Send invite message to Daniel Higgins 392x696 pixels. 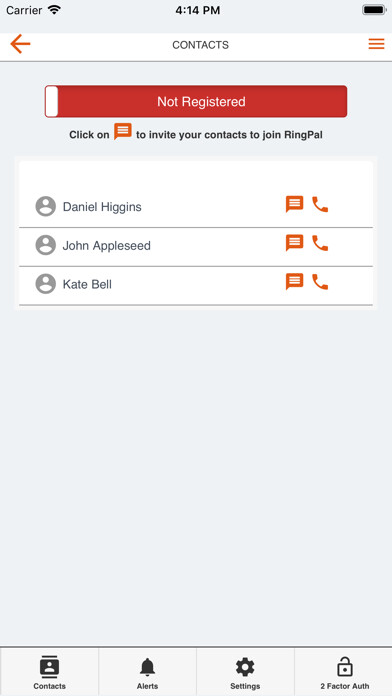click(x=294, y=205)
